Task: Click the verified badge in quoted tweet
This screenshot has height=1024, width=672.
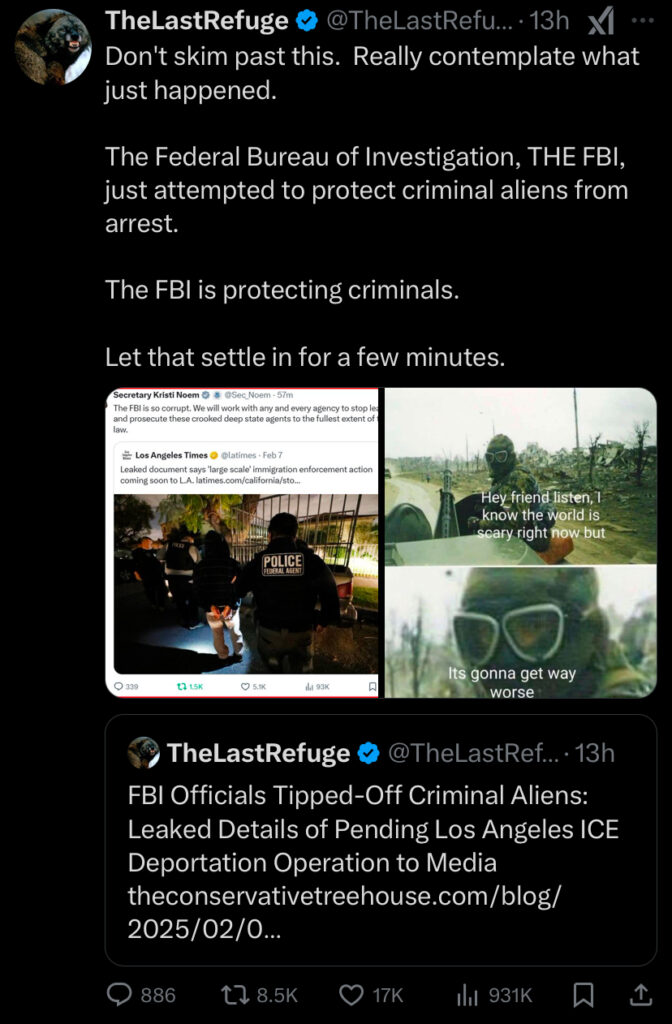Action: (x=369, y=753)
